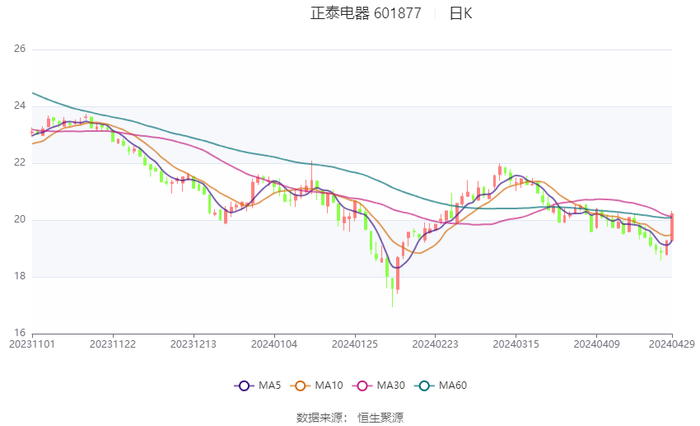The width and height of the screenshot is (700, 426).
Task: Click the 恒生聚源 data source text
Action: [x=381, y=417]
